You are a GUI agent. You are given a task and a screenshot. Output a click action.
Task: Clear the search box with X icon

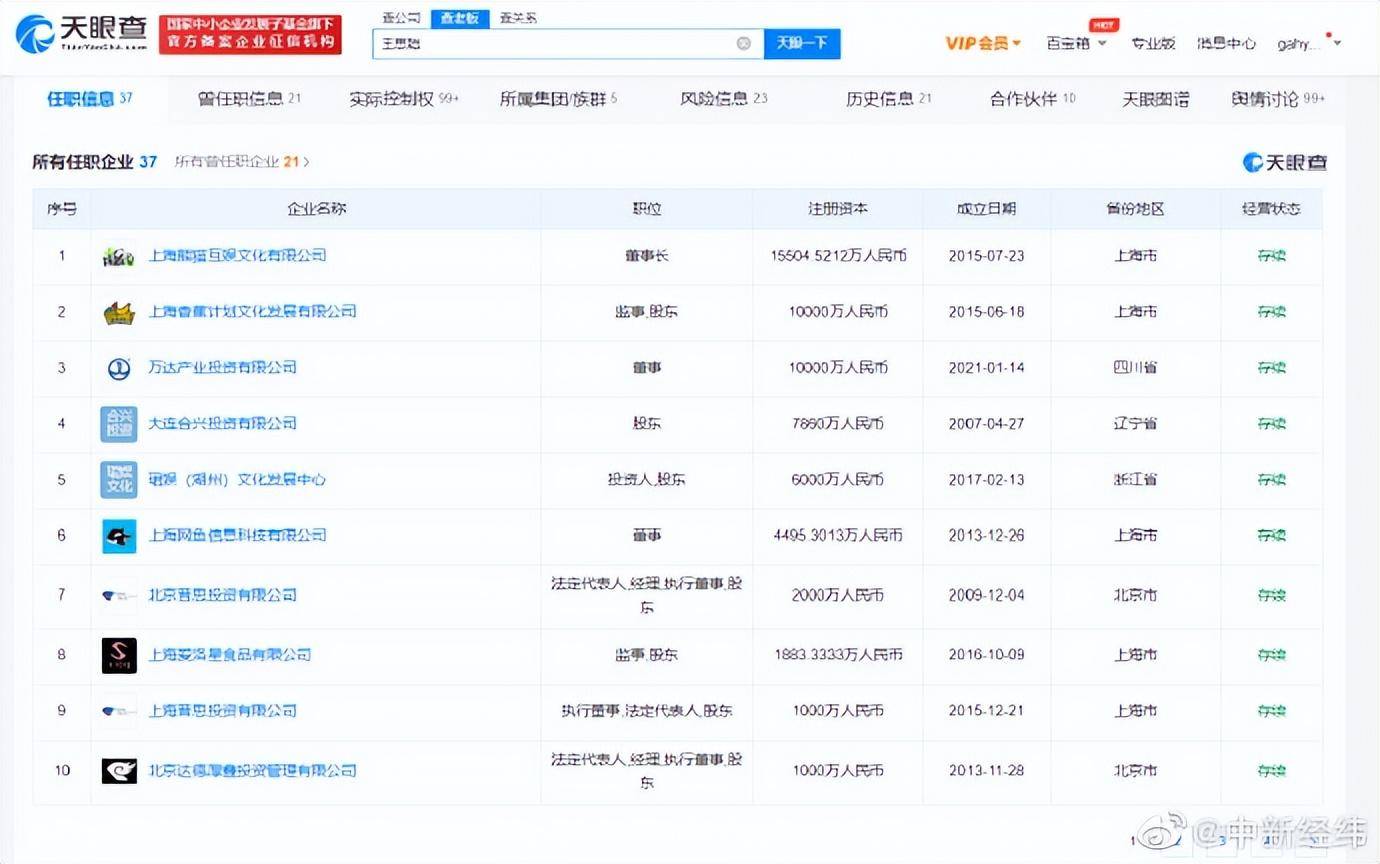[744, 43]
